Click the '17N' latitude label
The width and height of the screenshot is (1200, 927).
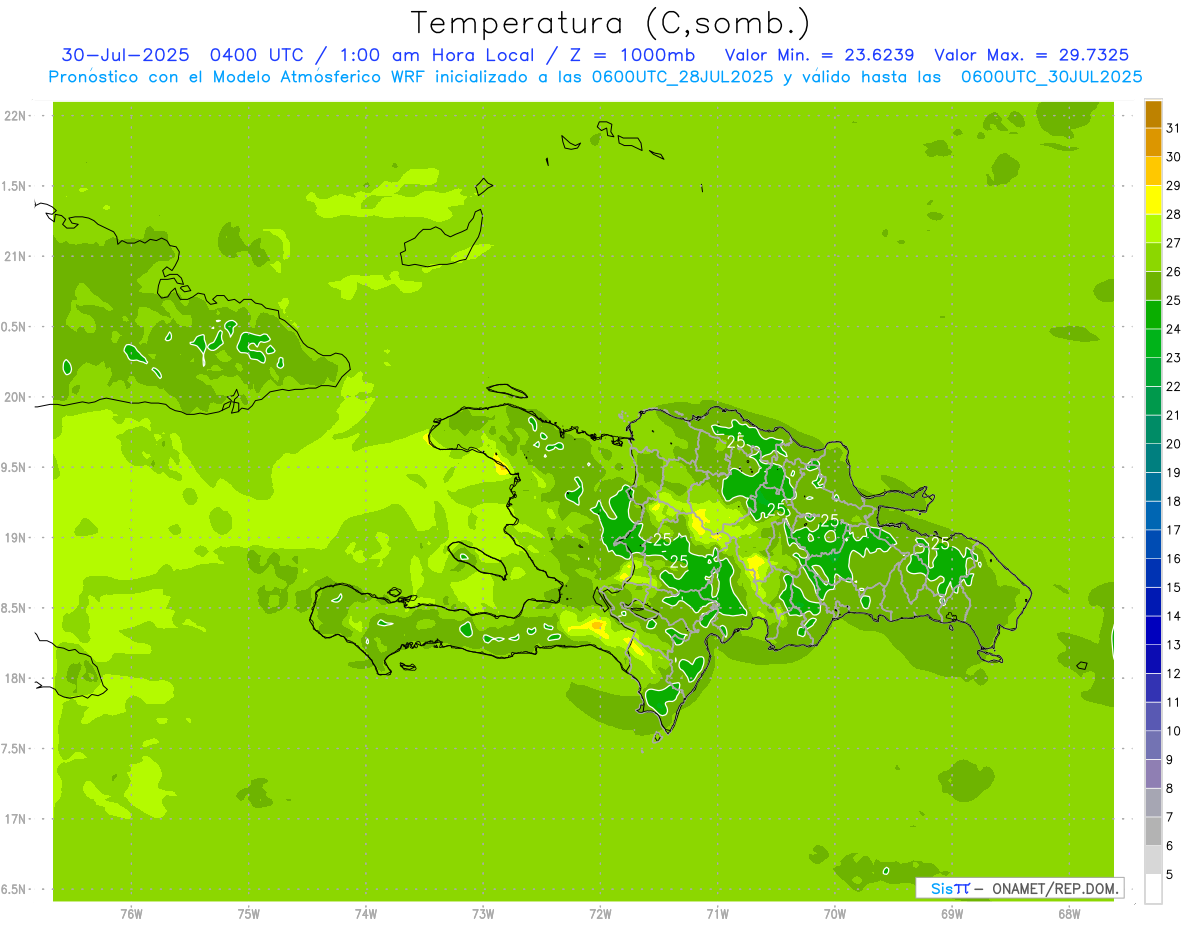coord(15,819)
